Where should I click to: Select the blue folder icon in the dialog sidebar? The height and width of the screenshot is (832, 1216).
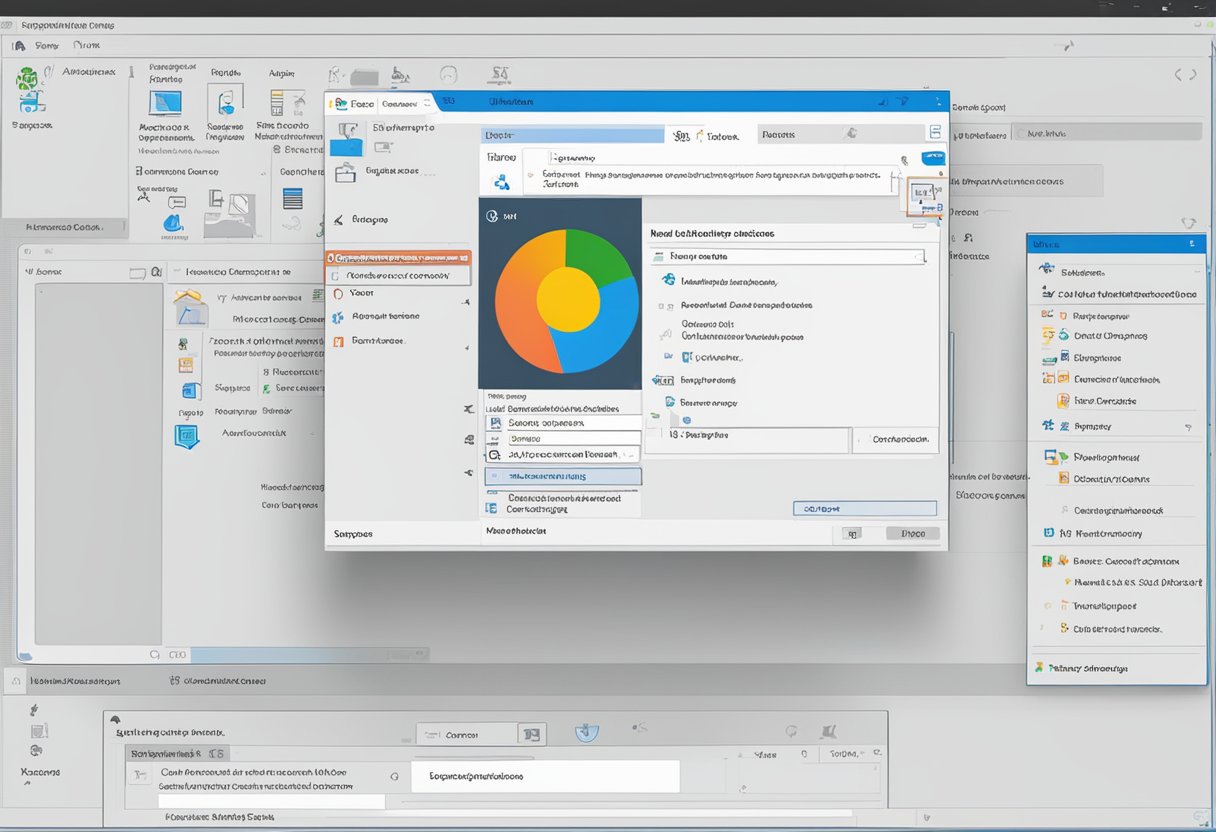coord(348,145)
